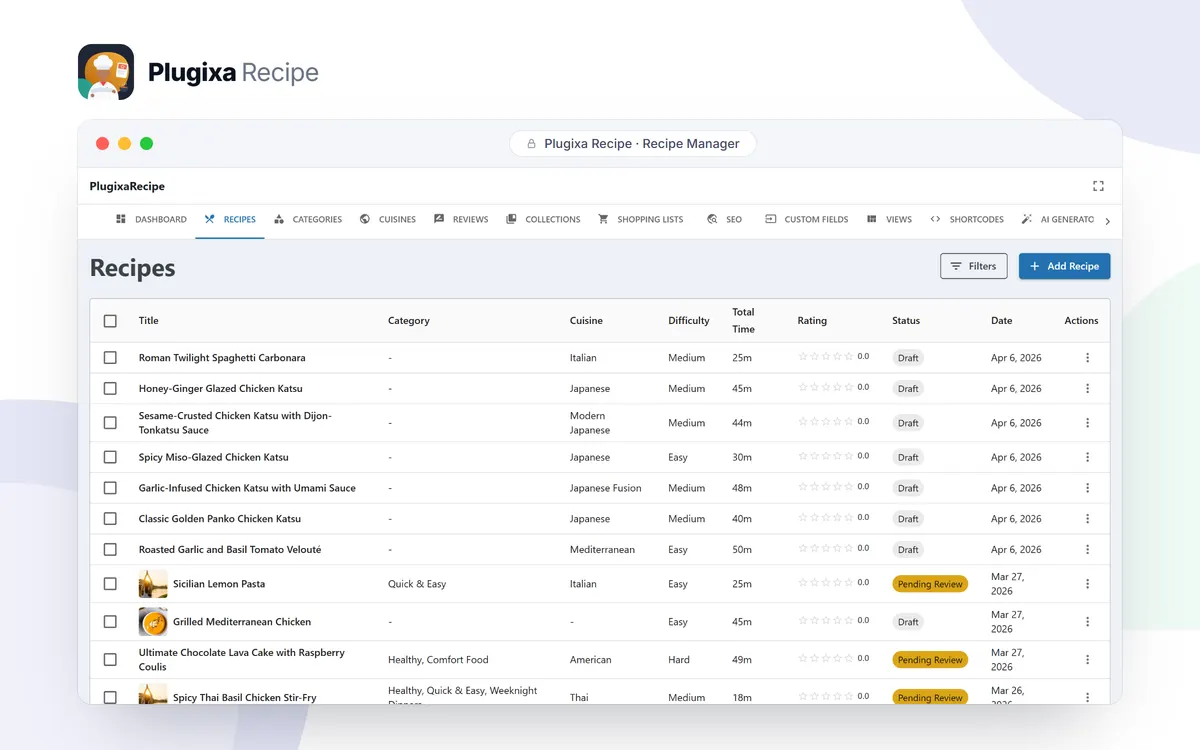Sort by the Total Time column header
The image size is (1200, 750).
(743, 320)
